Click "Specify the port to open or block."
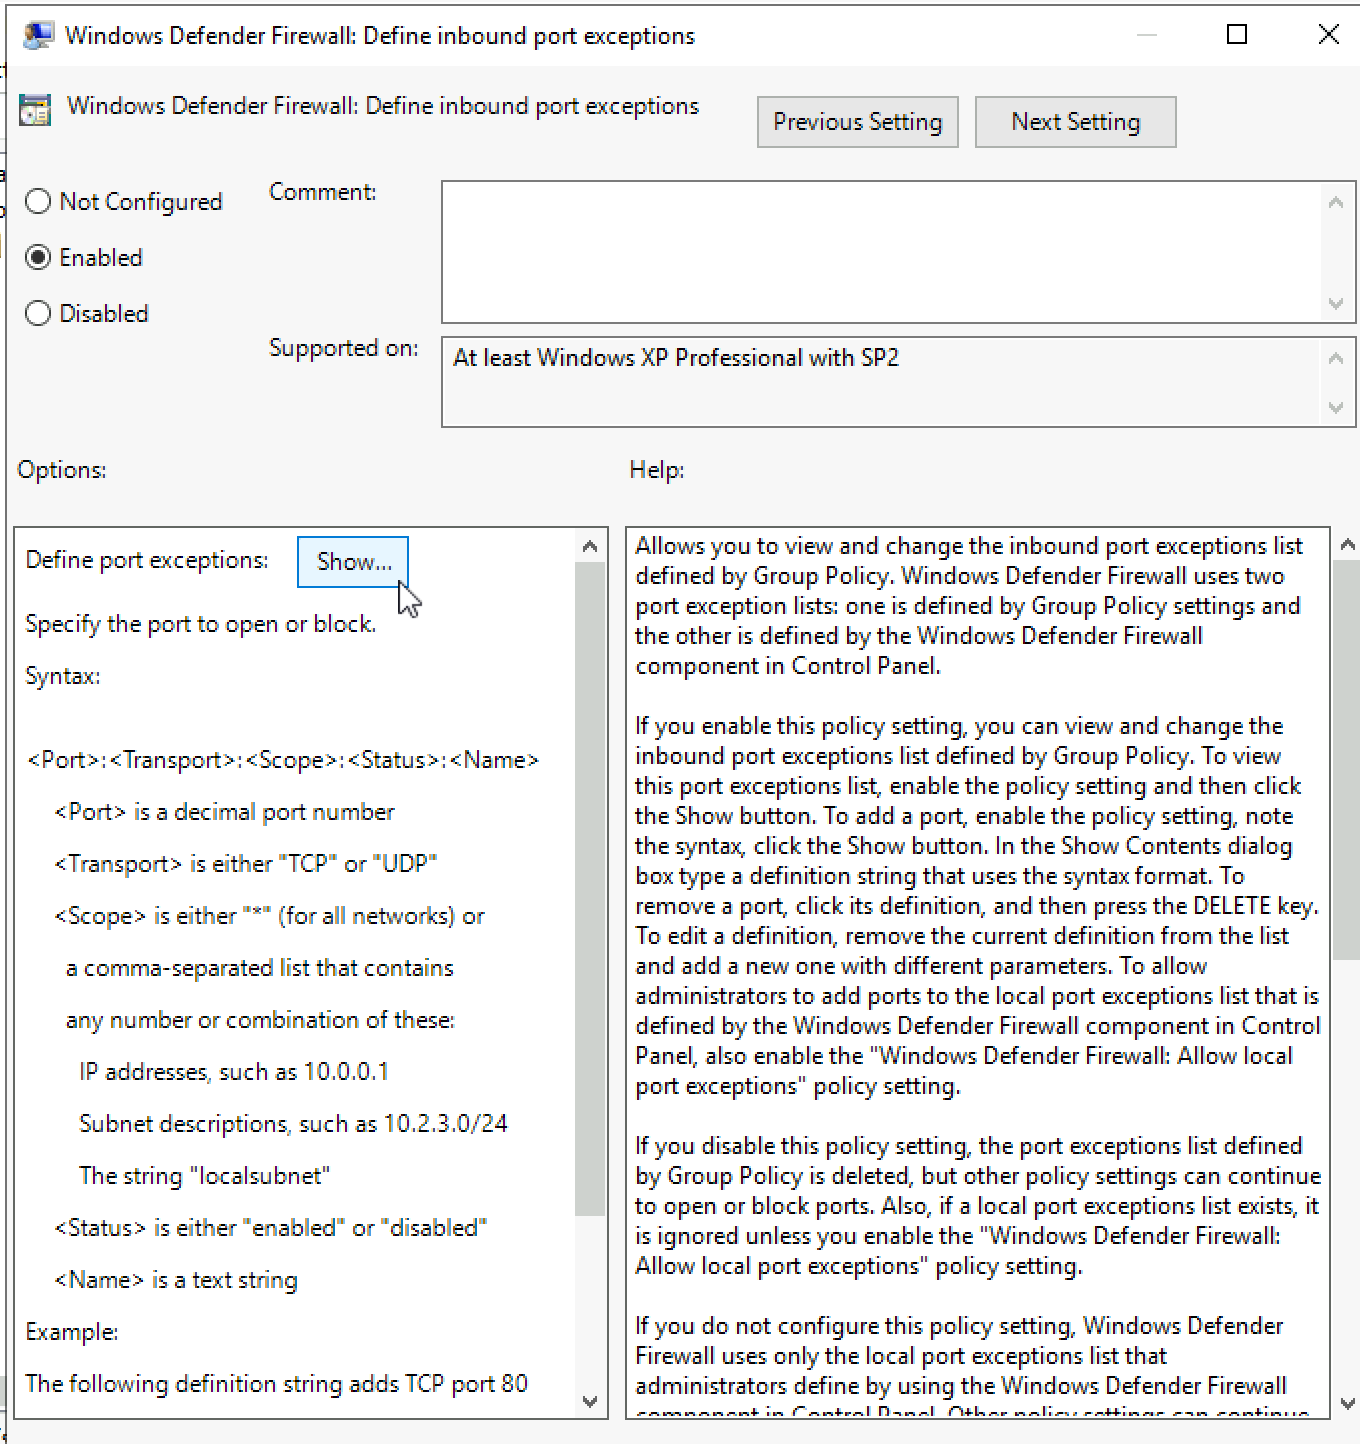The height and width of the screenshot is (1444, 1360). point(201,624)
